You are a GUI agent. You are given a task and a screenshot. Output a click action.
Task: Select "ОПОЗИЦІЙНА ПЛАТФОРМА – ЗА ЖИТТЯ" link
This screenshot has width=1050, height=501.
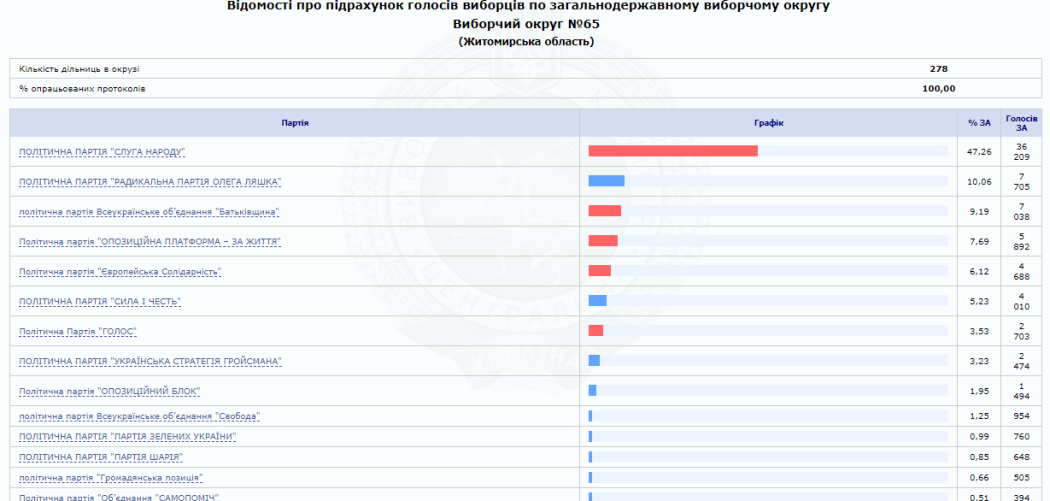(150, 242)
